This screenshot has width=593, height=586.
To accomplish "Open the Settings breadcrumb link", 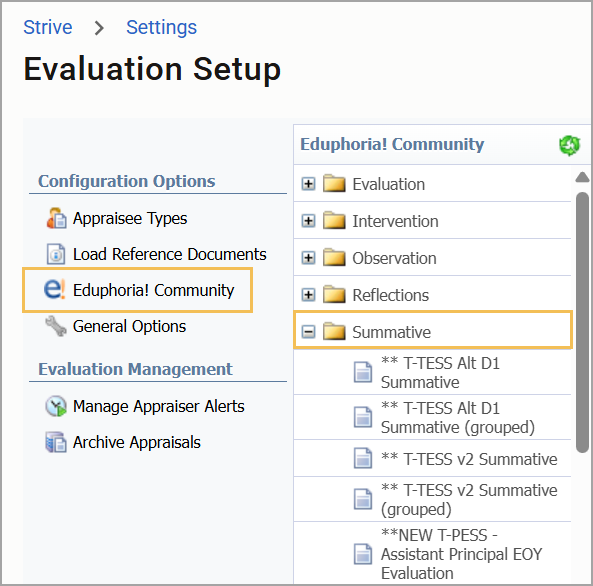I will [x=161, y=27].
